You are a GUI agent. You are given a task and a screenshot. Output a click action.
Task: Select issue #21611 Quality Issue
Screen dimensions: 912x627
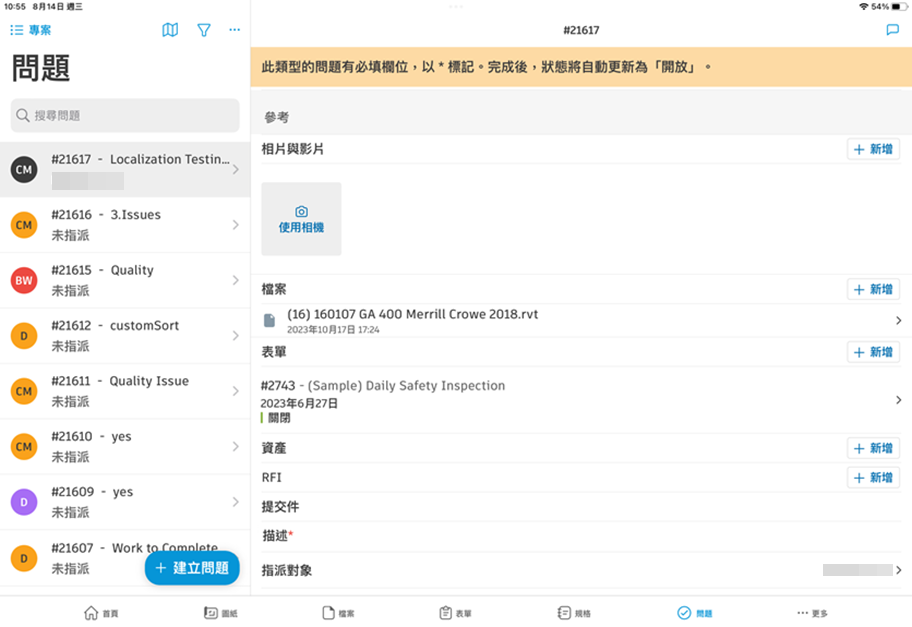click(x=125, y=391)
